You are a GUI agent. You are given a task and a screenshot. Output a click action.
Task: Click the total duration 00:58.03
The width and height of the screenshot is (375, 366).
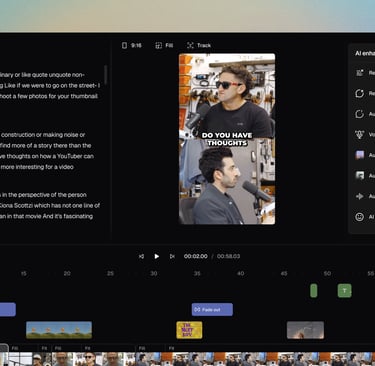(x=228, y=256)
